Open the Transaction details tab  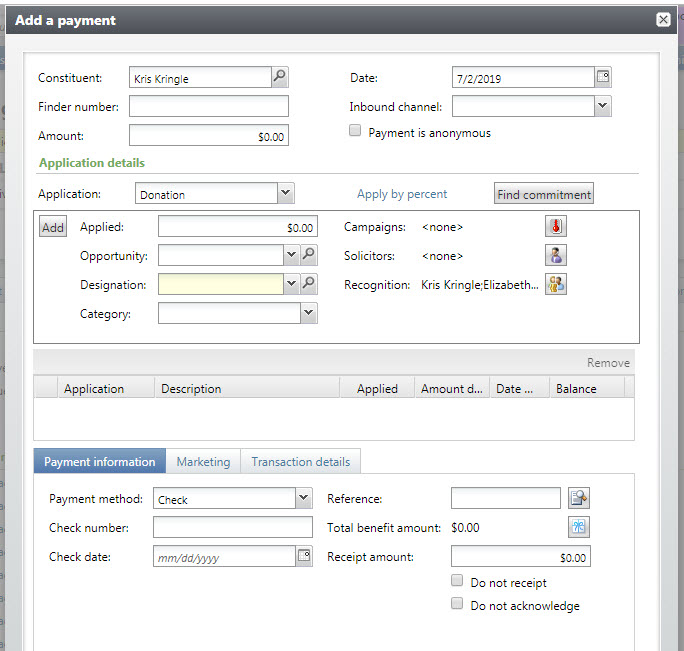(300, 462)
